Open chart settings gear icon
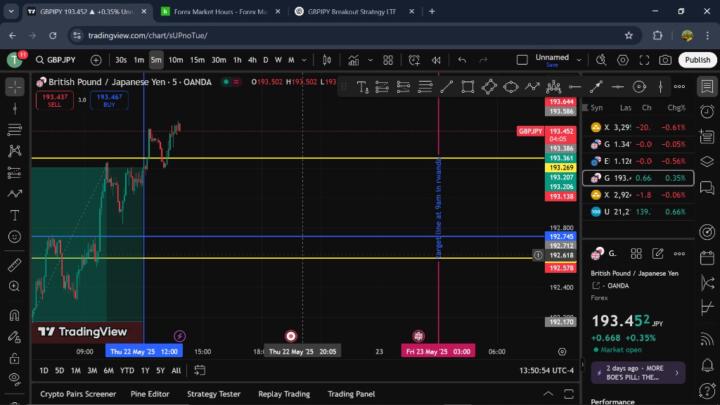The height and width of the screenshot is (405, 720). pyautogui.click(x=623, y=60)
